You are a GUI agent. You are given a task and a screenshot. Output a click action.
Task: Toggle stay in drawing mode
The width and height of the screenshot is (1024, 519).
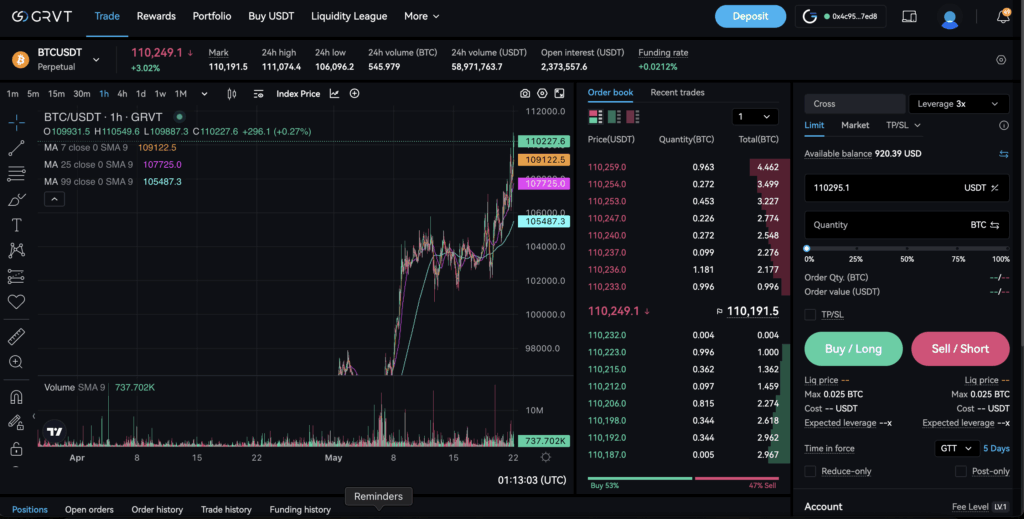16,423
